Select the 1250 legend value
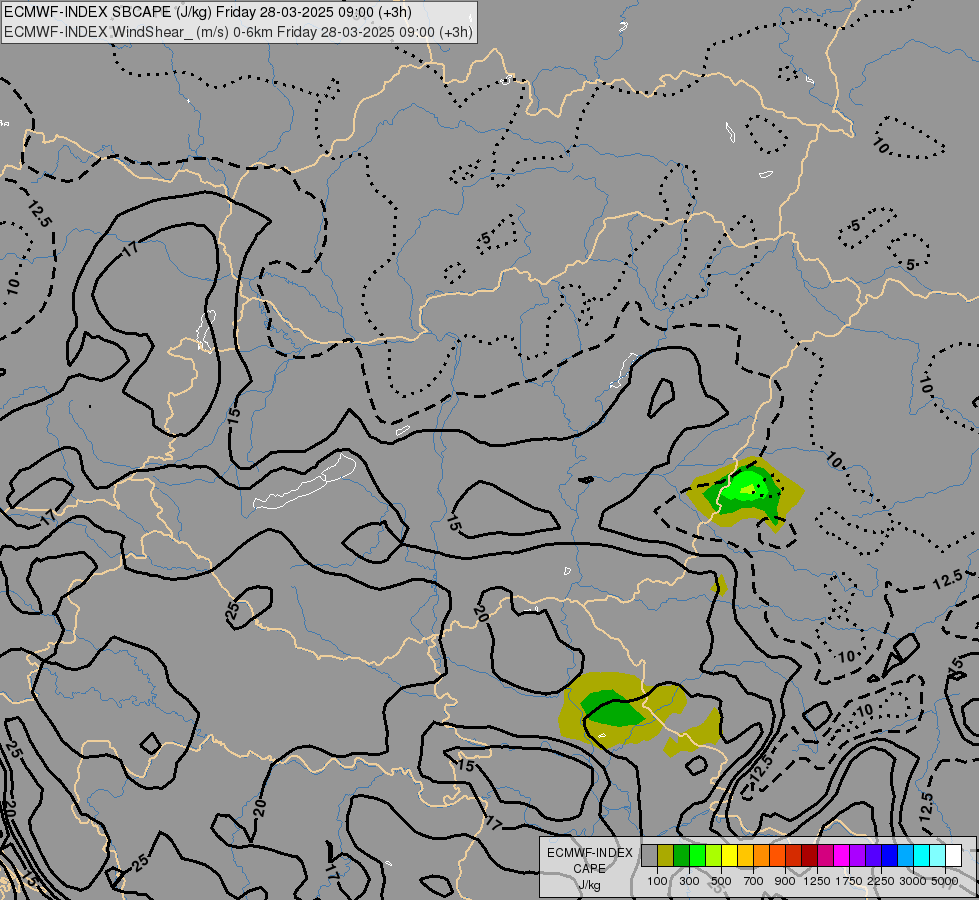The width and height of the screenshot is (979, 900). coord(817,881)
